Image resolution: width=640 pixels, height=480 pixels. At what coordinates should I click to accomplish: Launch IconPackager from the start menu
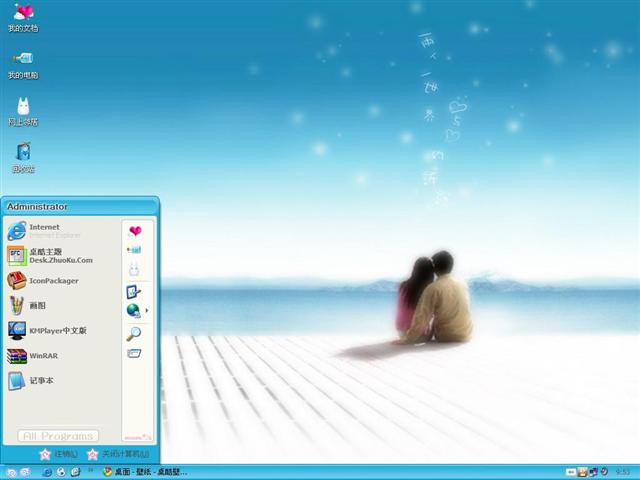point(62,281)
